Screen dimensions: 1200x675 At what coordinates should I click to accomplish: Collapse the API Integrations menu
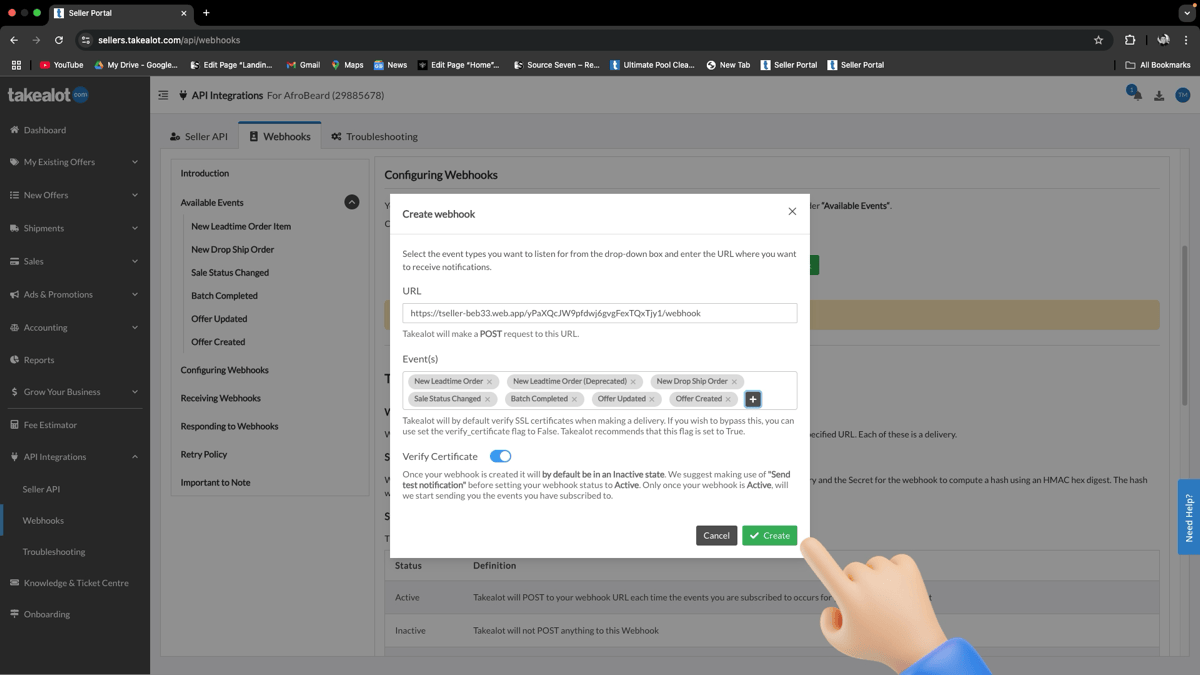point(75,457)
